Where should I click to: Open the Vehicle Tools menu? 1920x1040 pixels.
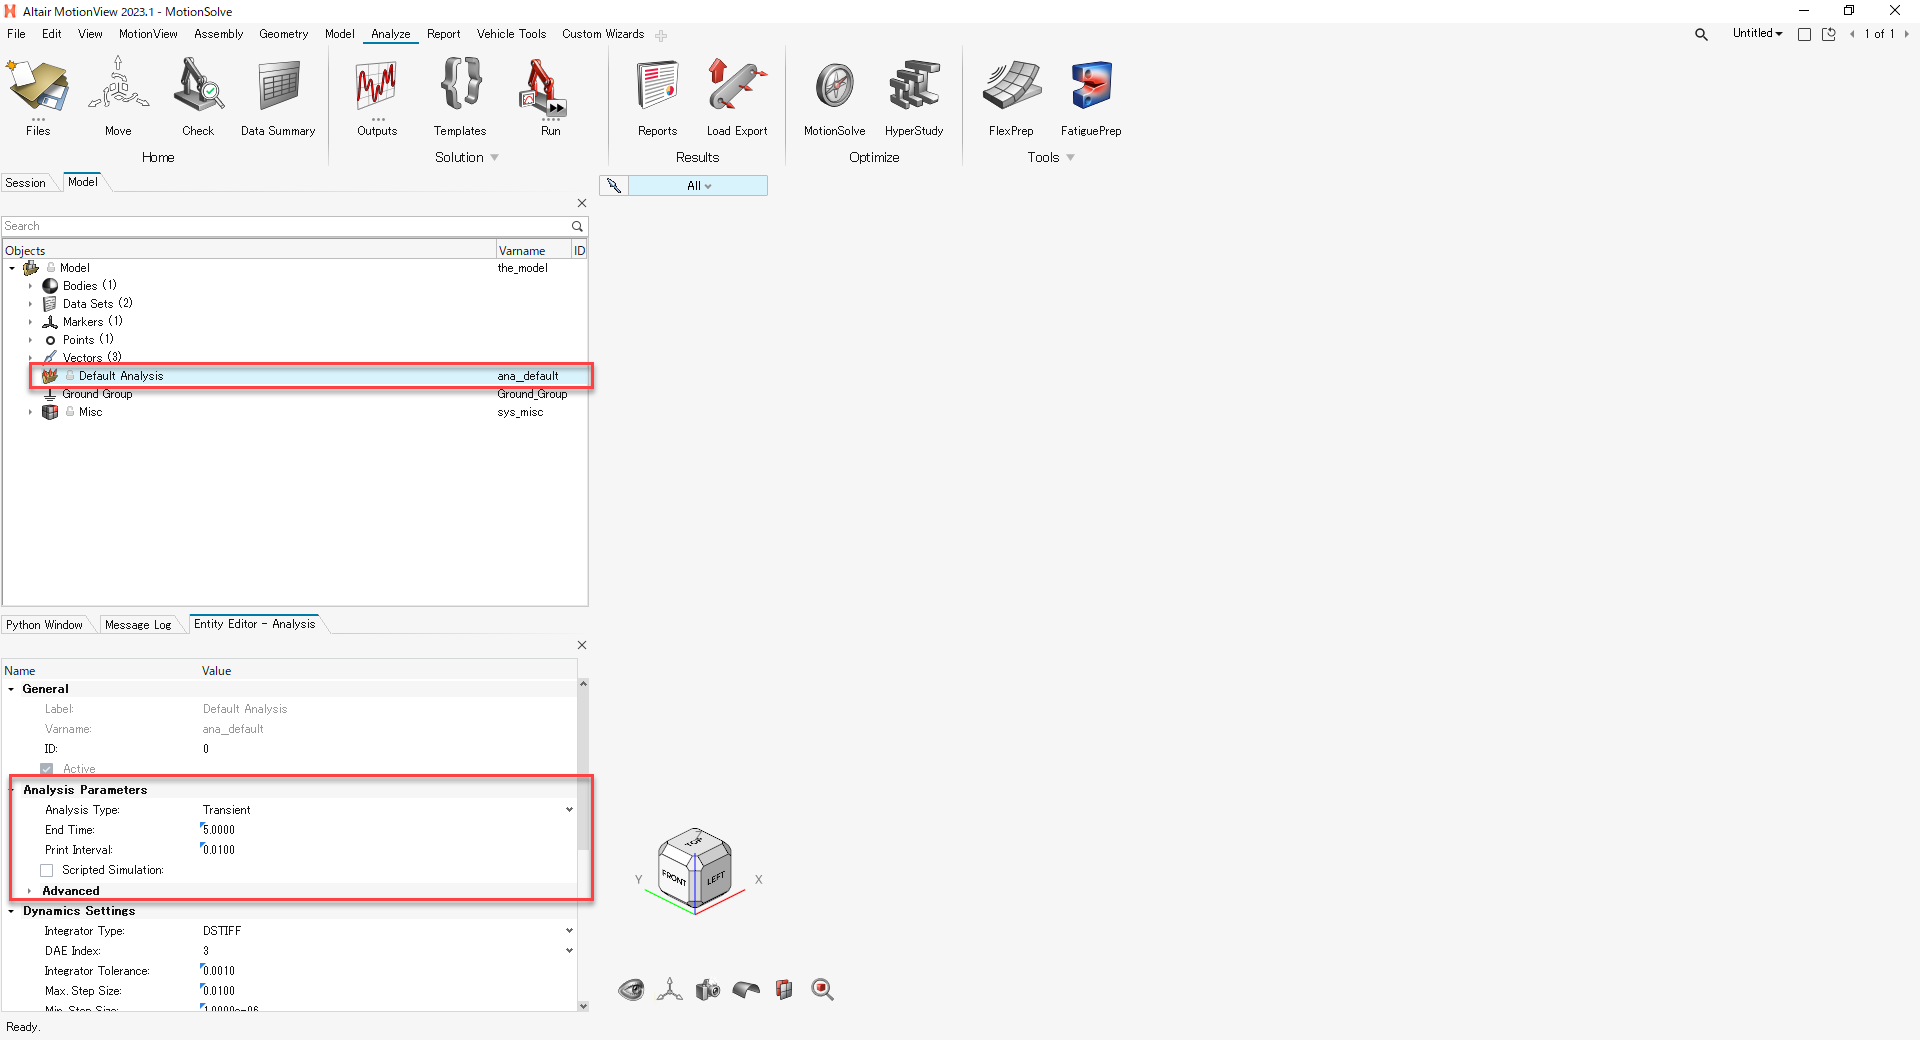(x=511, y=33)
